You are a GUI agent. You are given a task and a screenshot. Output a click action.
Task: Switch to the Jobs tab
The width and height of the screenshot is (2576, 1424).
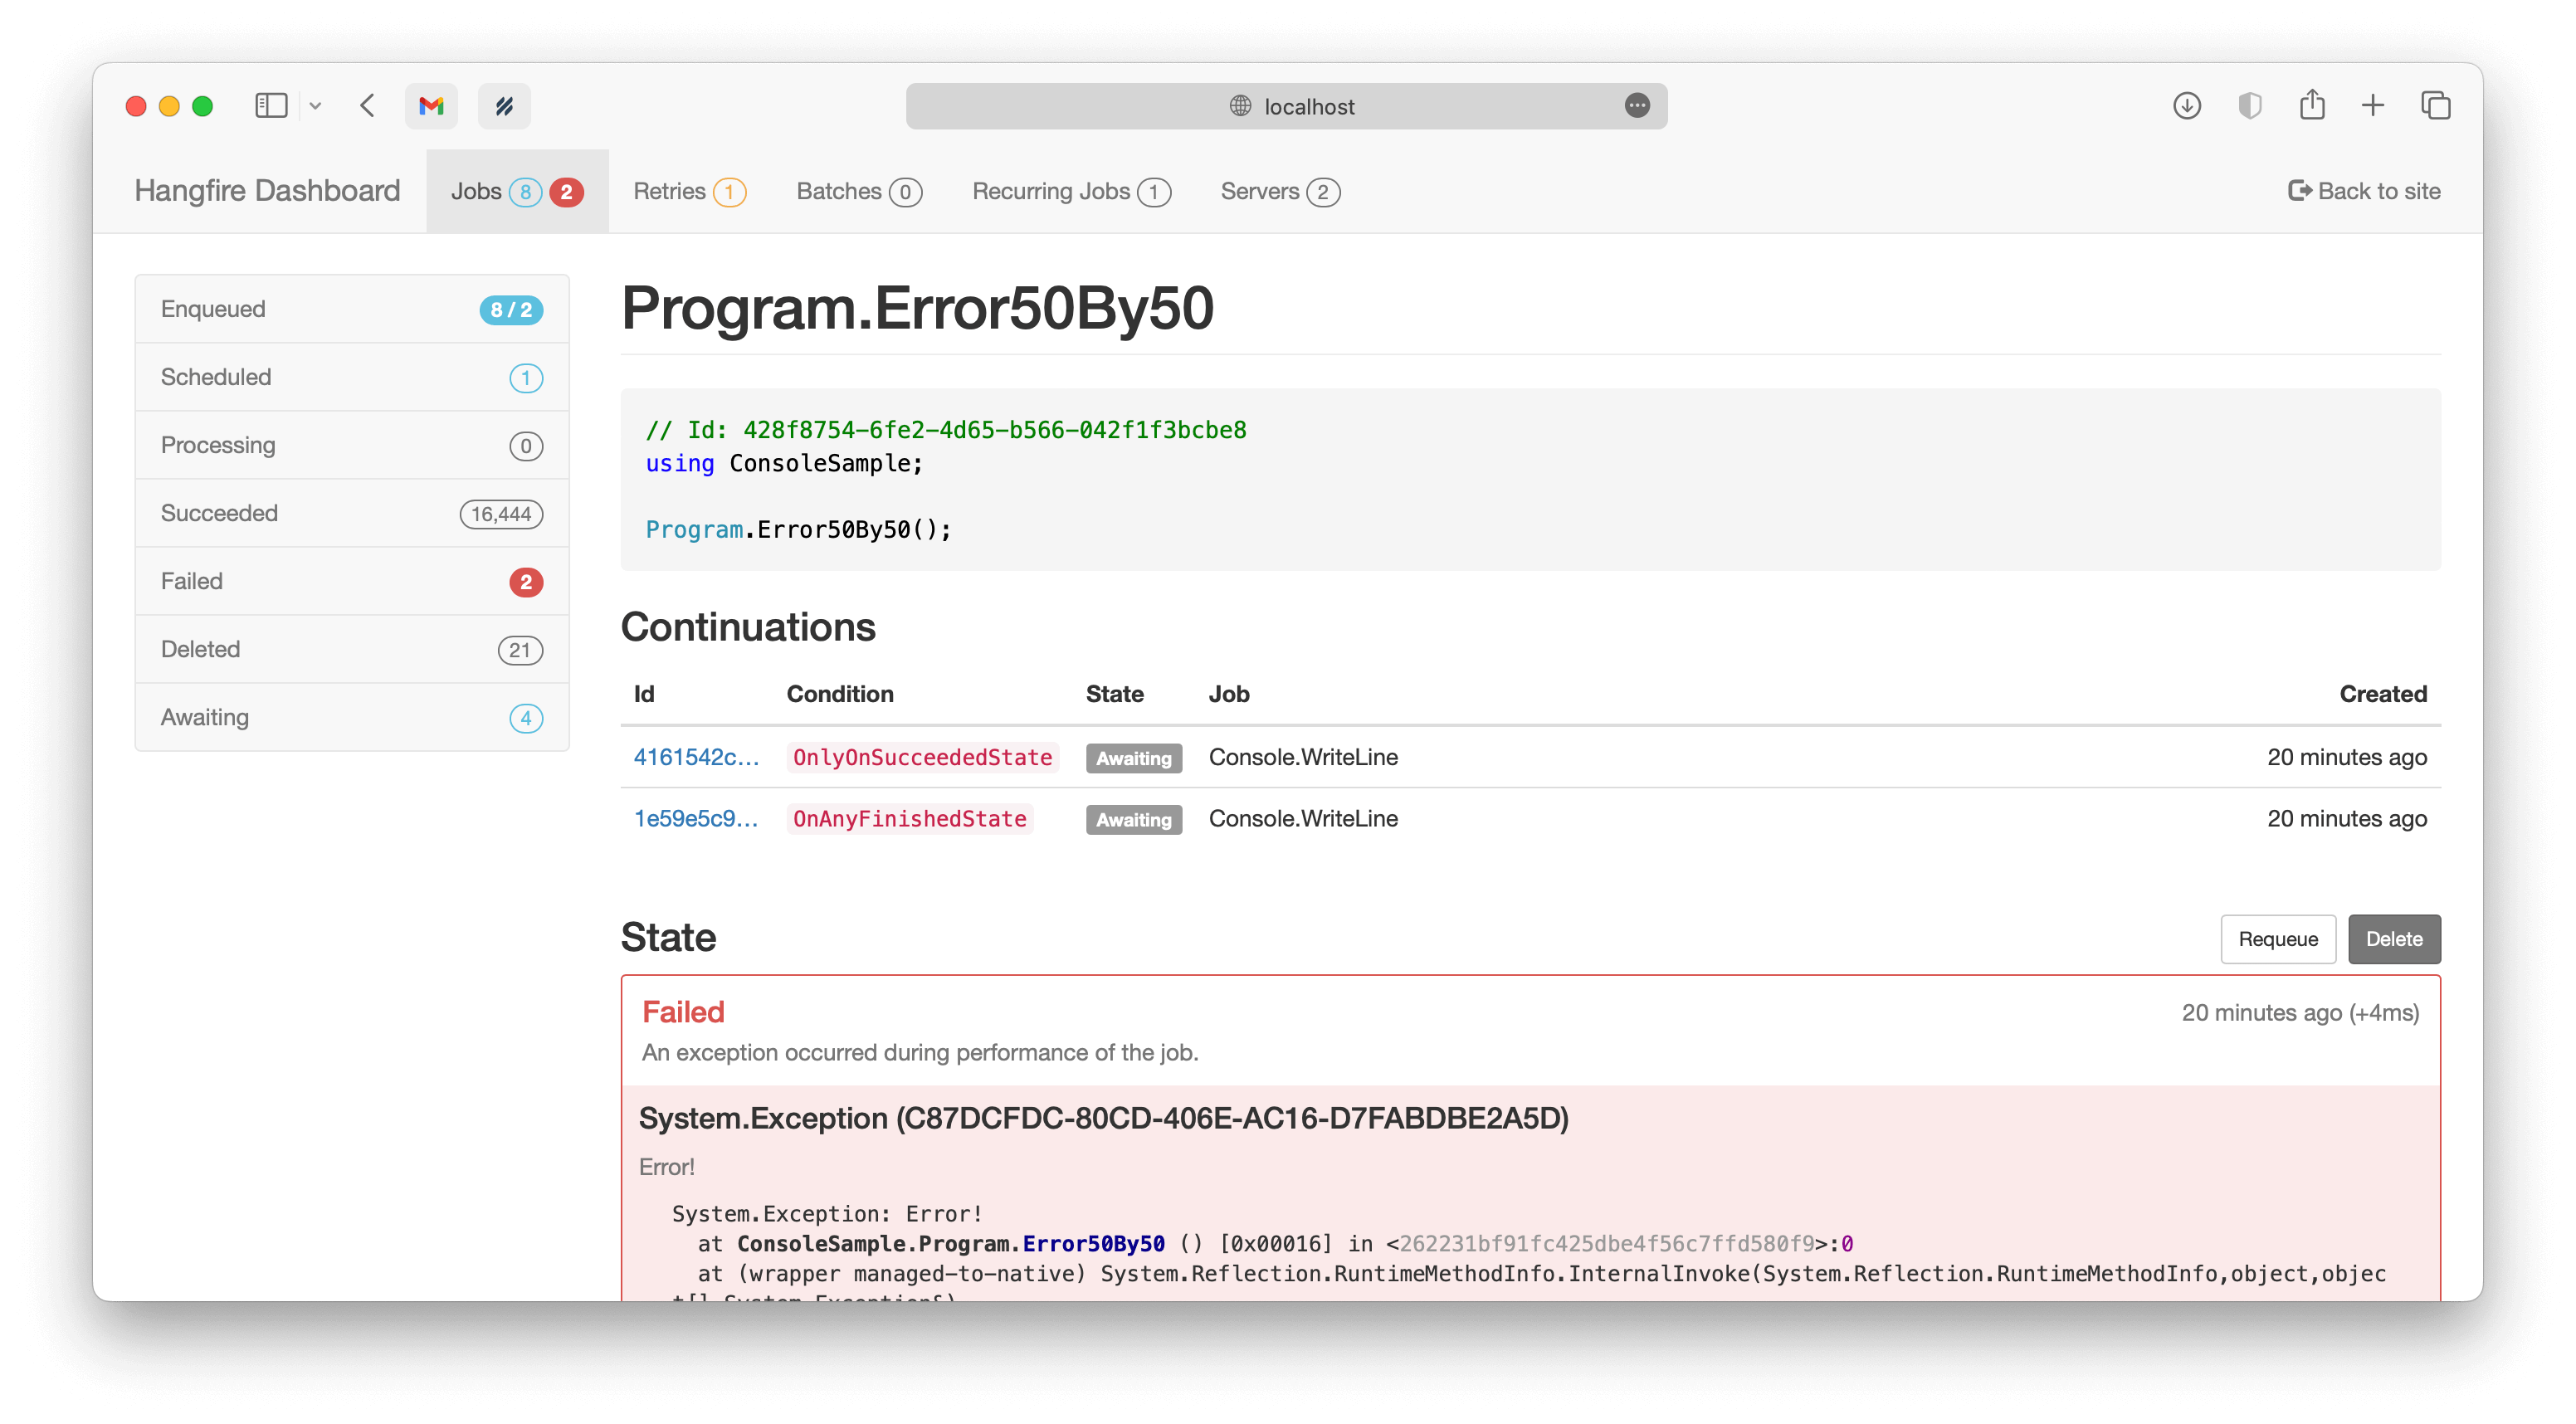pyautogui.click(x=517, y=191)
